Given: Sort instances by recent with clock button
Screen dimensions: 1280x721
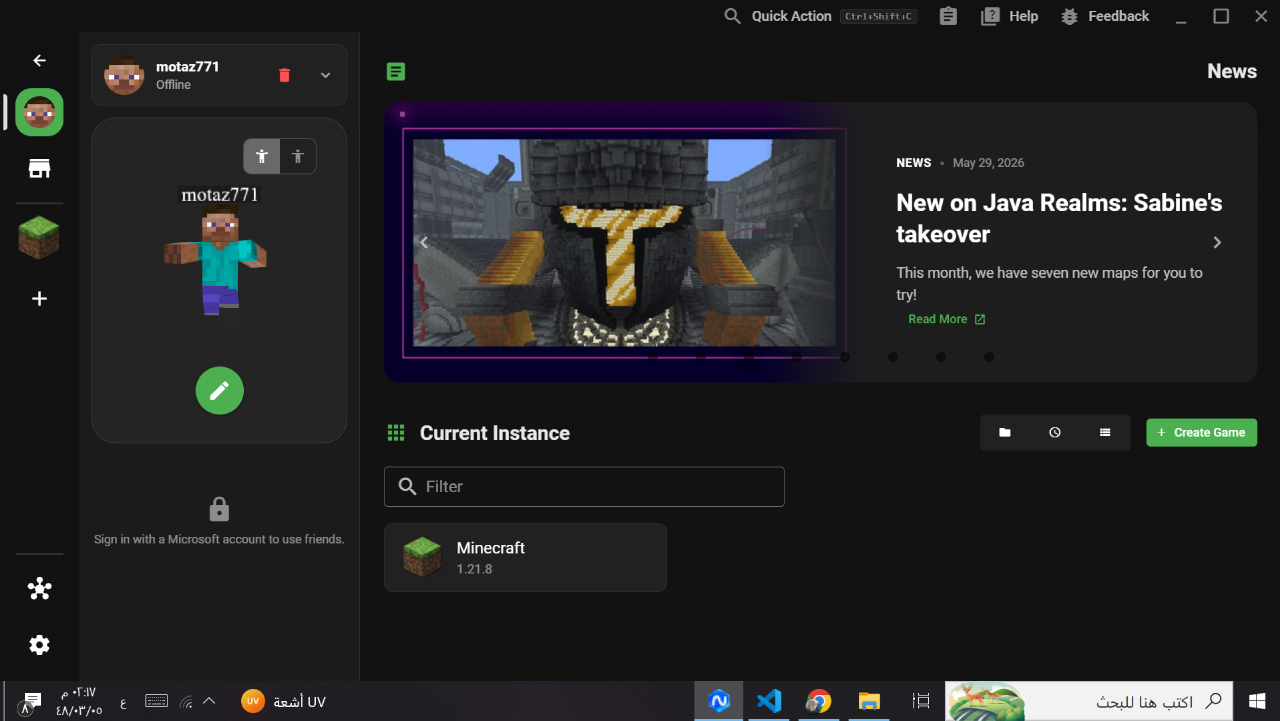Looking at the screenshot, I should (1055, 433).
